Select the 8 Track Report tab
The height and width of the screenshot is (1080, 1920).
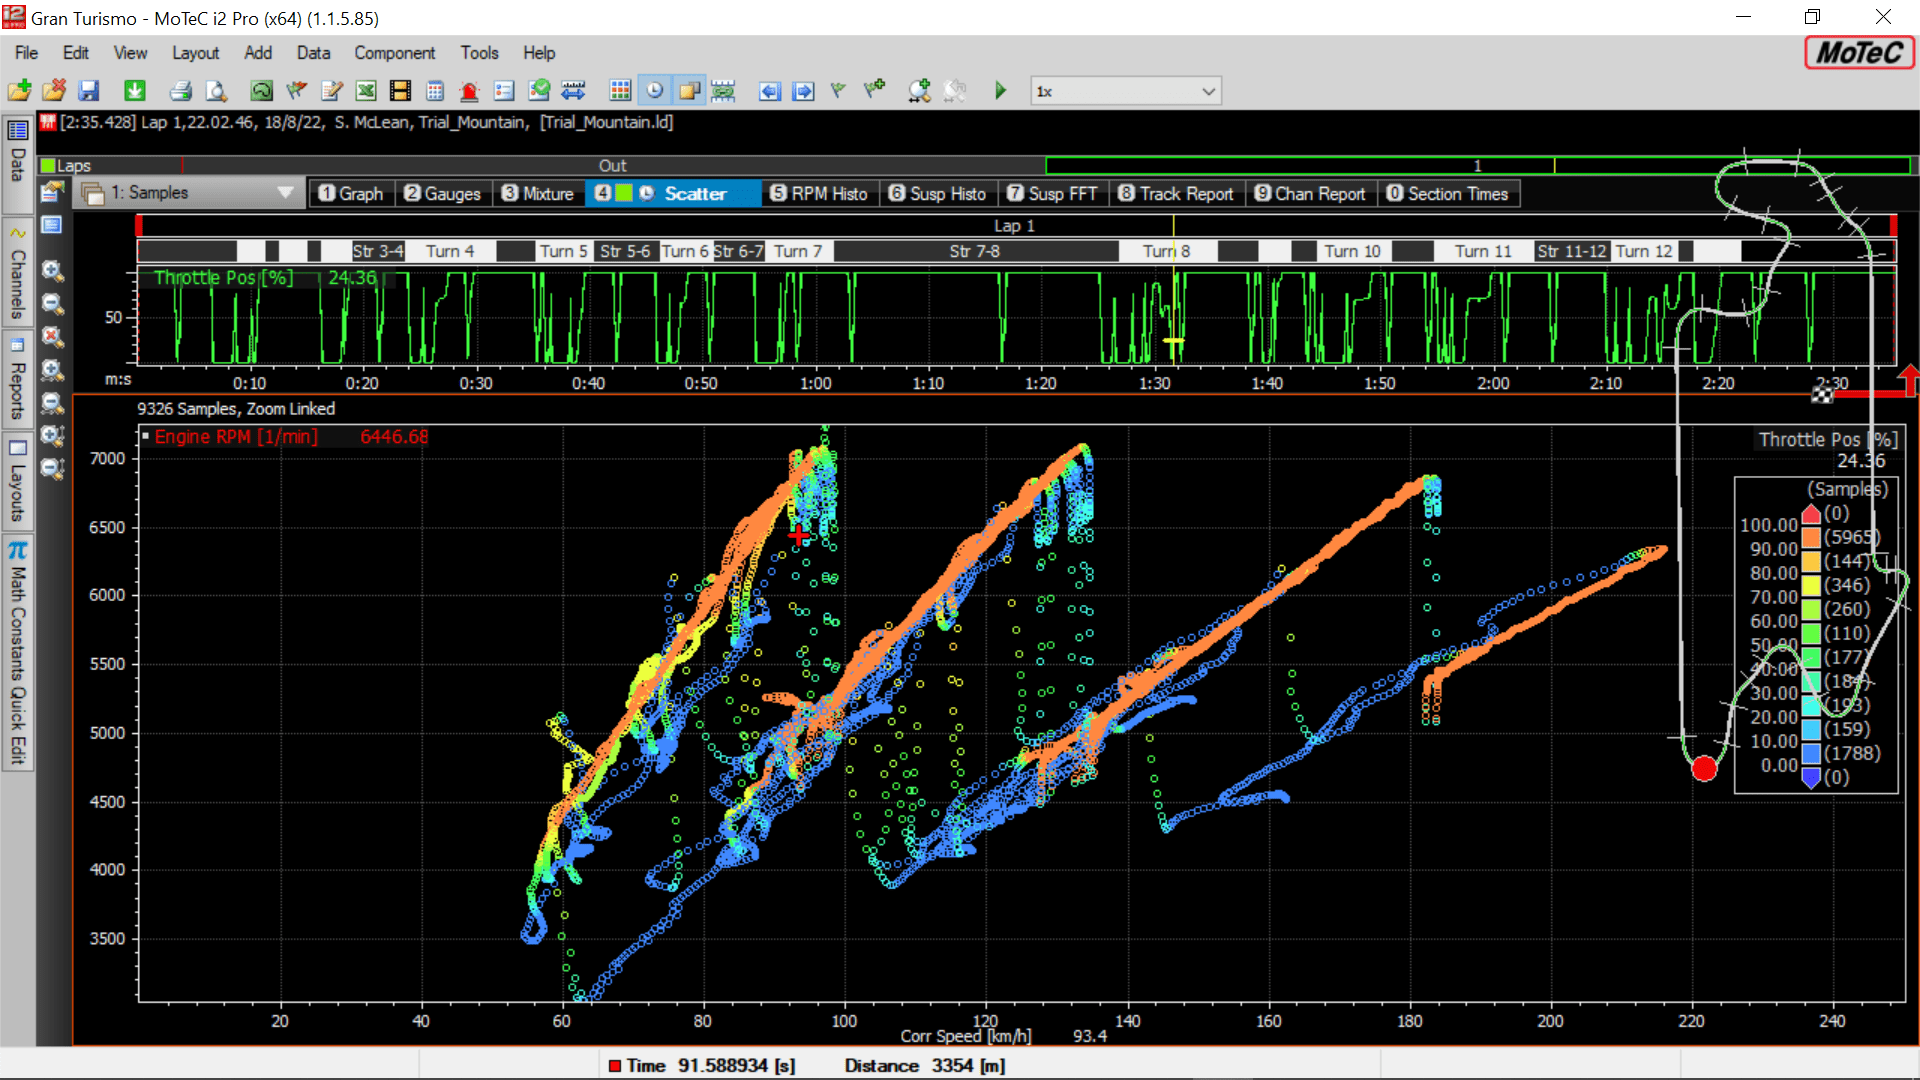[1176, 194]
